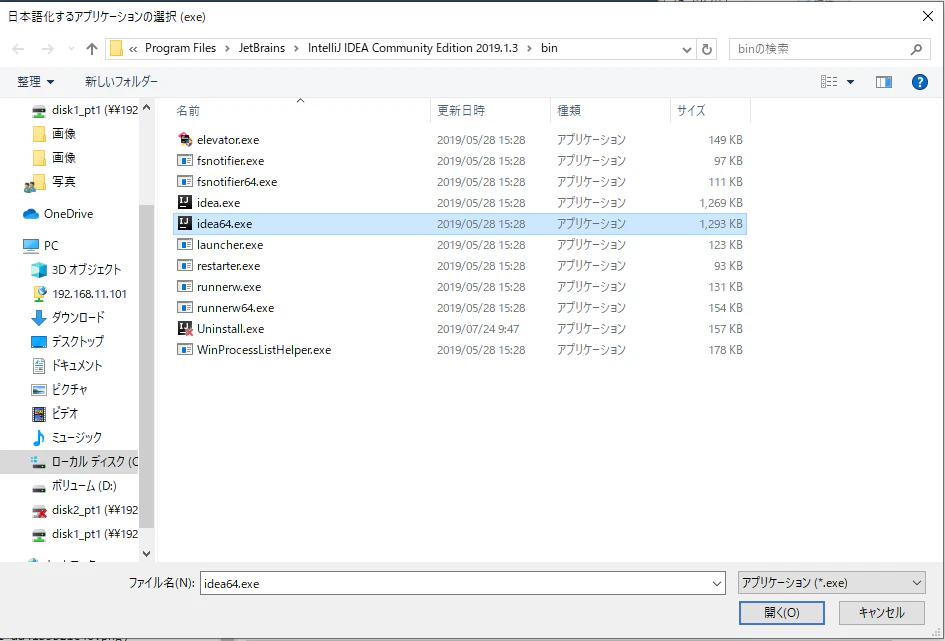Select the runnerw64.exe file icon
This screenshot has width=945, height=641.
coord(184,308)
